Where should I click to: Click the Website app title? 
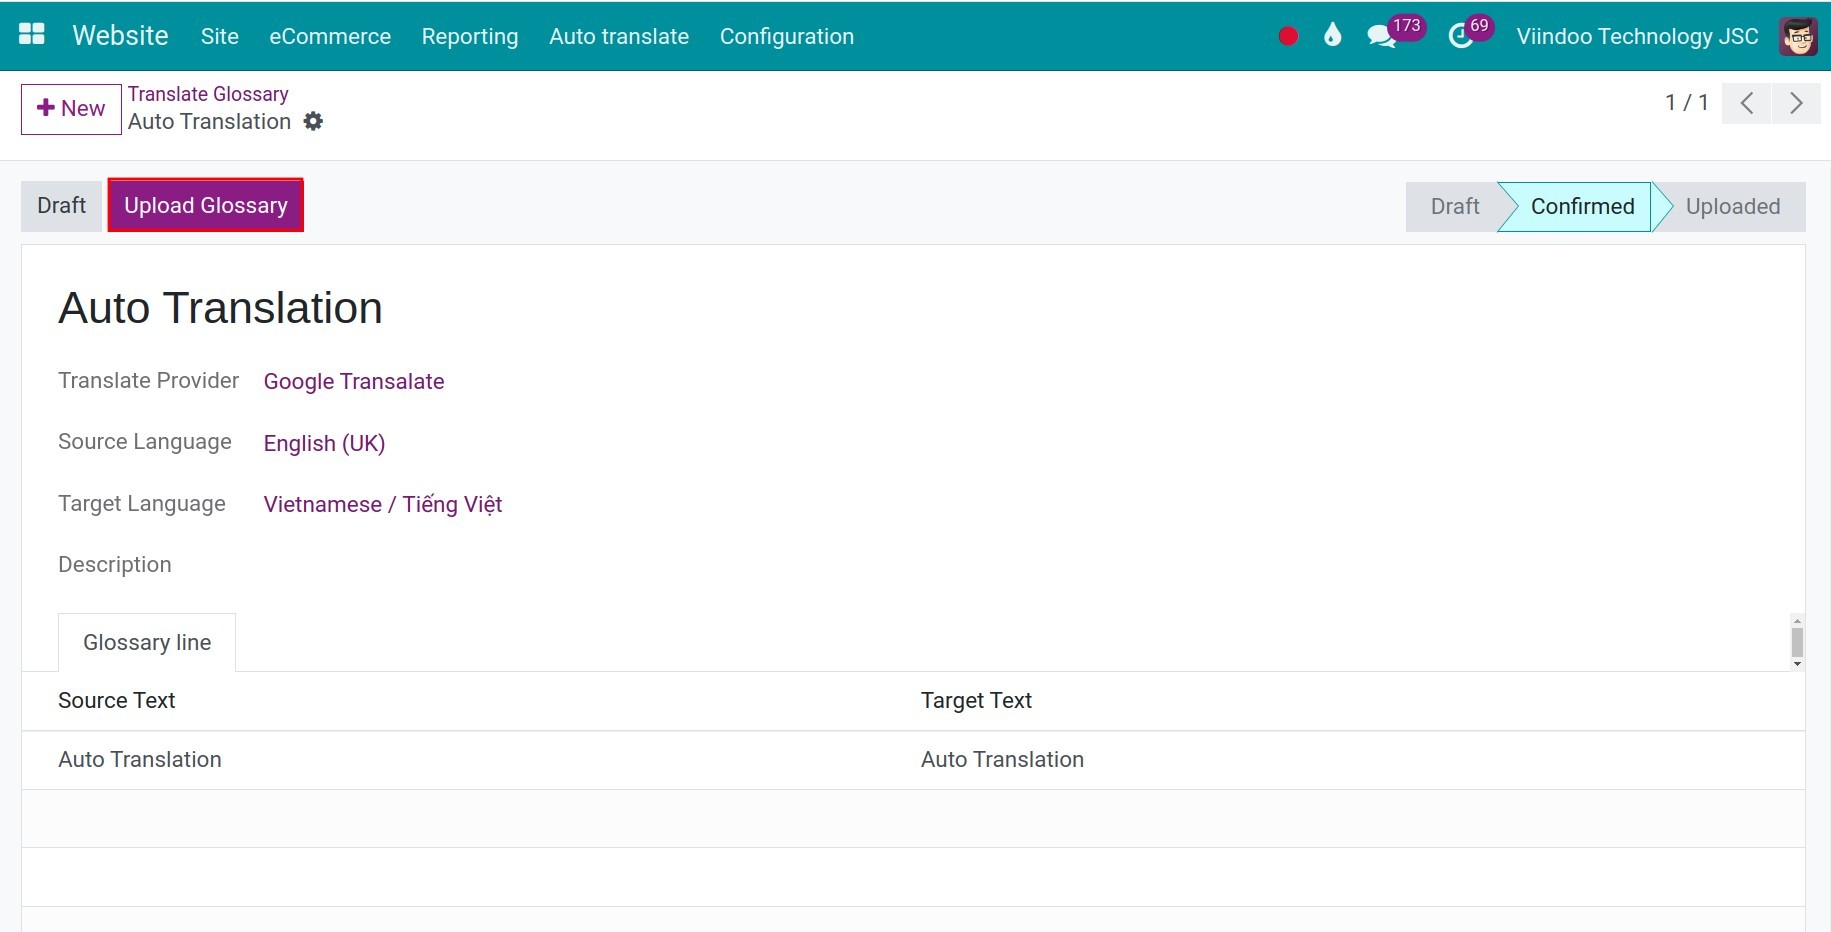pyautogui.click(x=120, y=36)
